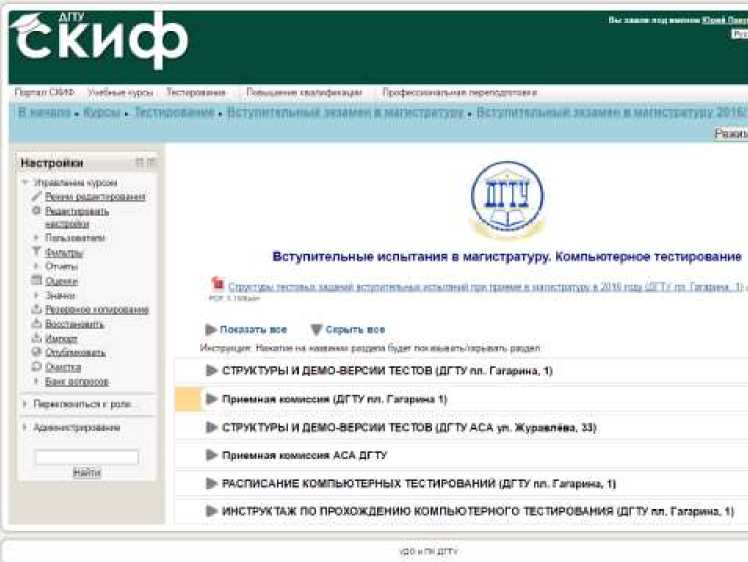Go to Тестирование breadcrumb link

tap(174, 113)
